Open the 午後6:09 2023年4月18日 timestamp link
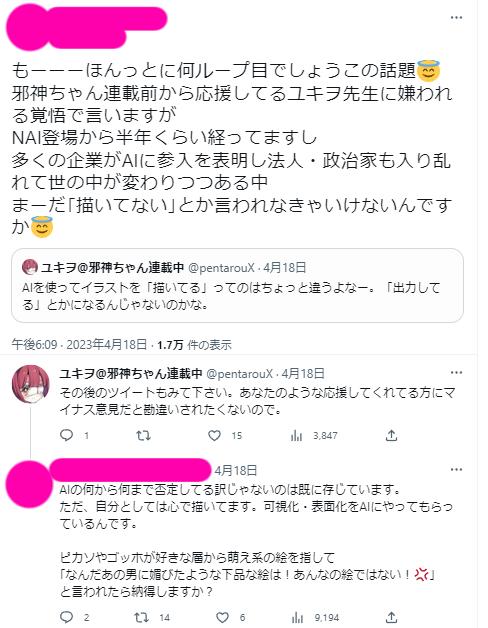 pos(79,344)
